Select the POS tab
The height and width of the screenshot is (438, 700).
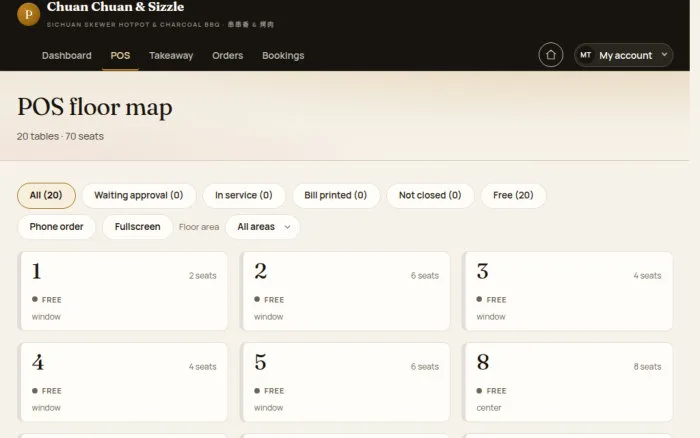tap(120, 55)
